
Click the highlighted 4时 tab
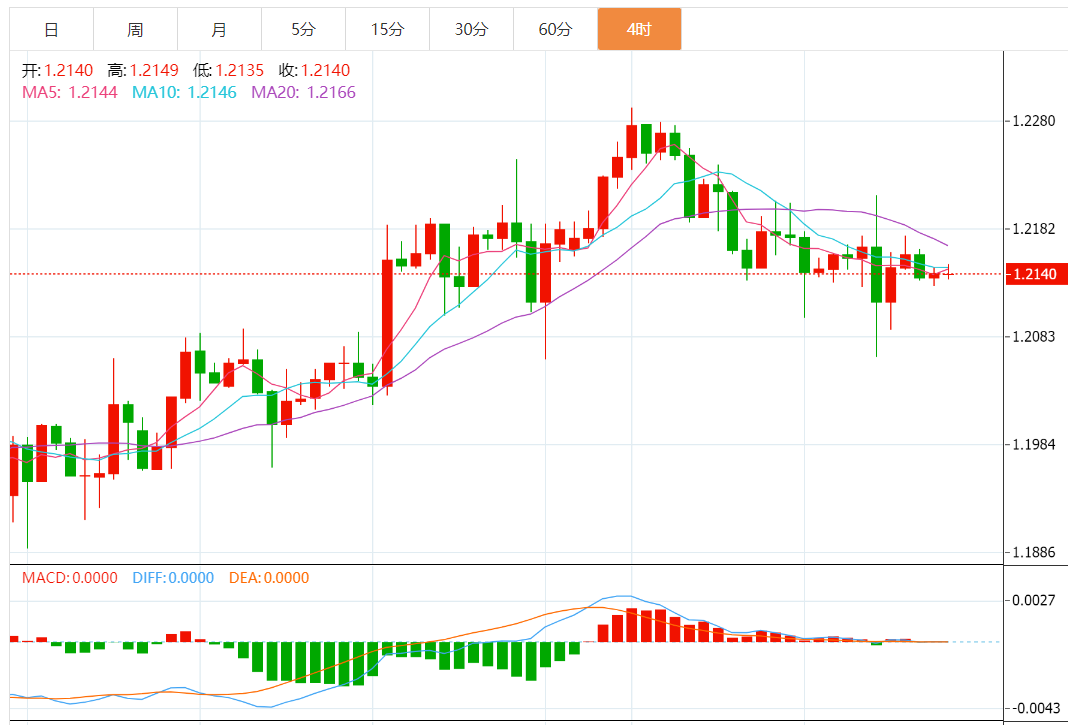pyautogui.click(x=639, y=30)
